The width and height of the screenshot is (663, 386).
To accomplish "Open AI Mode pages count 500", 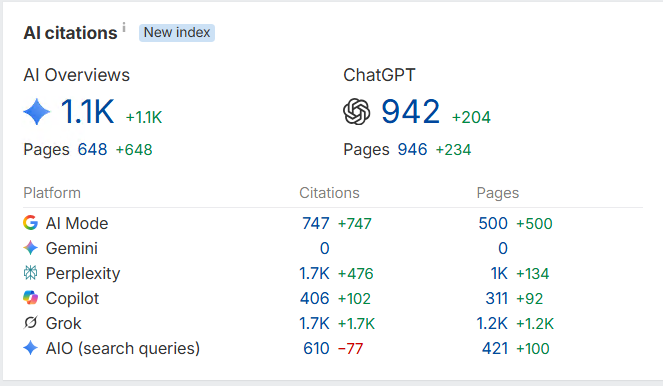I will coord(493,223).
